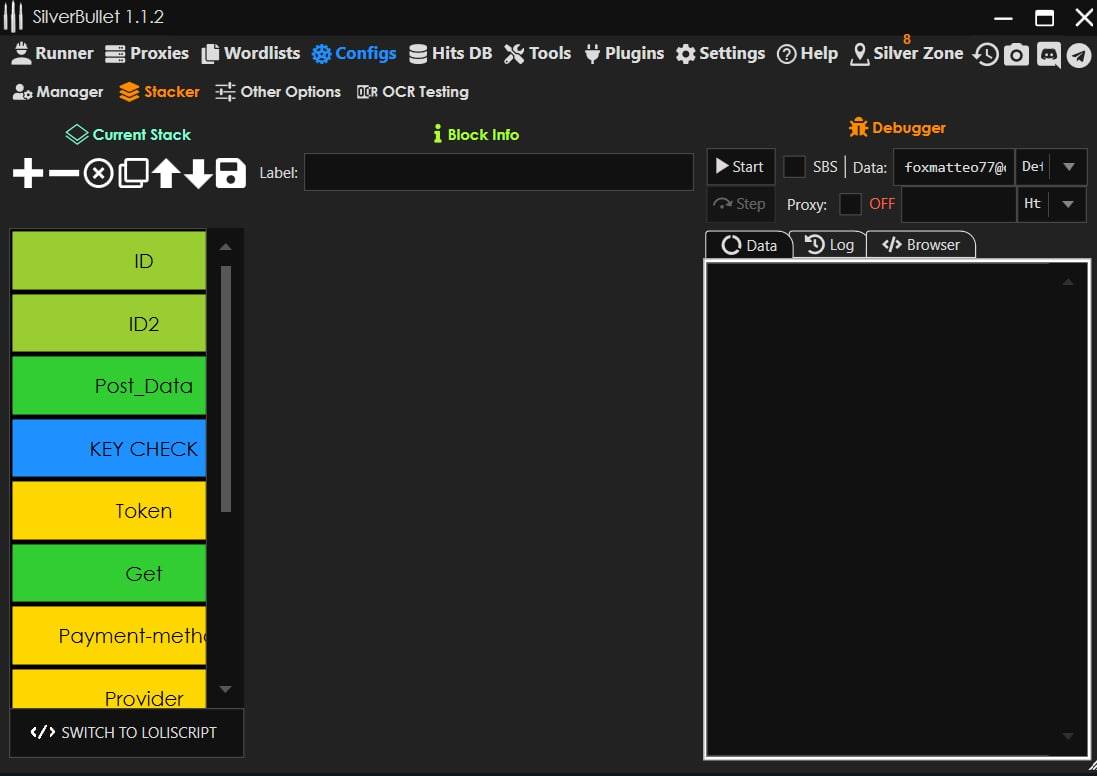Screen dimensions: 1097x776
Task: Open the Configs section
Action: [354, 53]
